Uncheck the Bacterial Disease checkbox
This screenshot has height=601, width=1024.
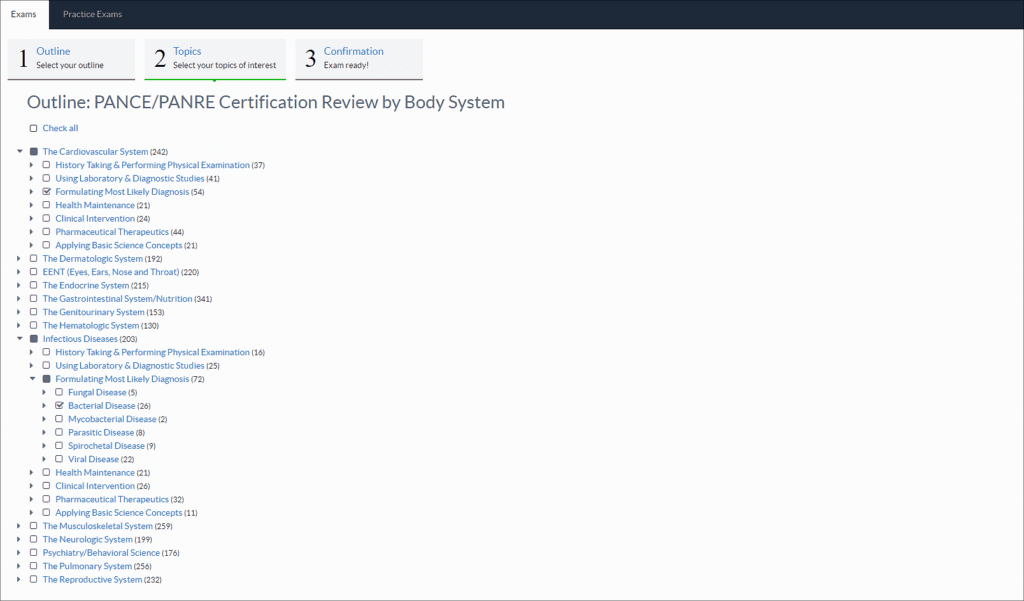(59, 406)
